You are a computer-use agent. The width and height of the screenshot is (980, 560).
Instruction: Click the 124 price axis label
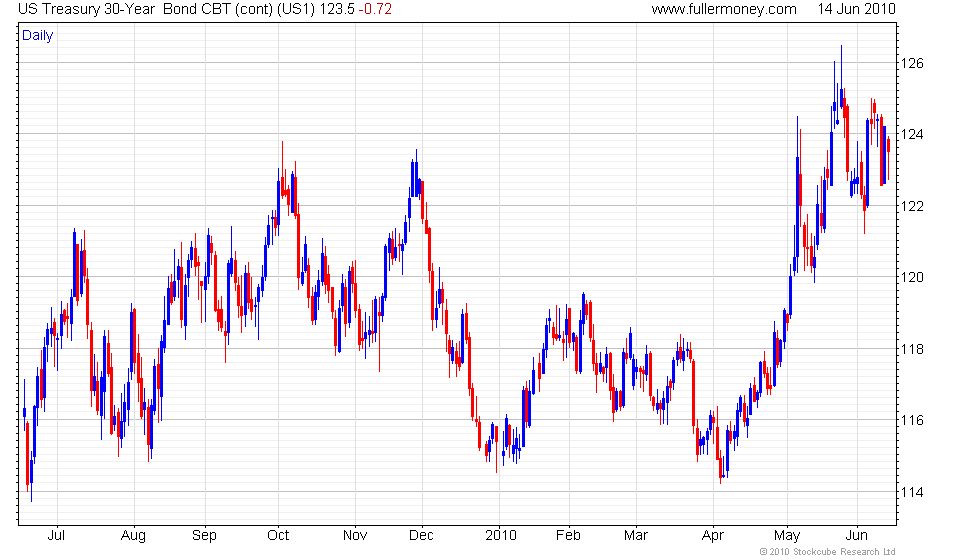pyautogui.click(x=911, y=134)
